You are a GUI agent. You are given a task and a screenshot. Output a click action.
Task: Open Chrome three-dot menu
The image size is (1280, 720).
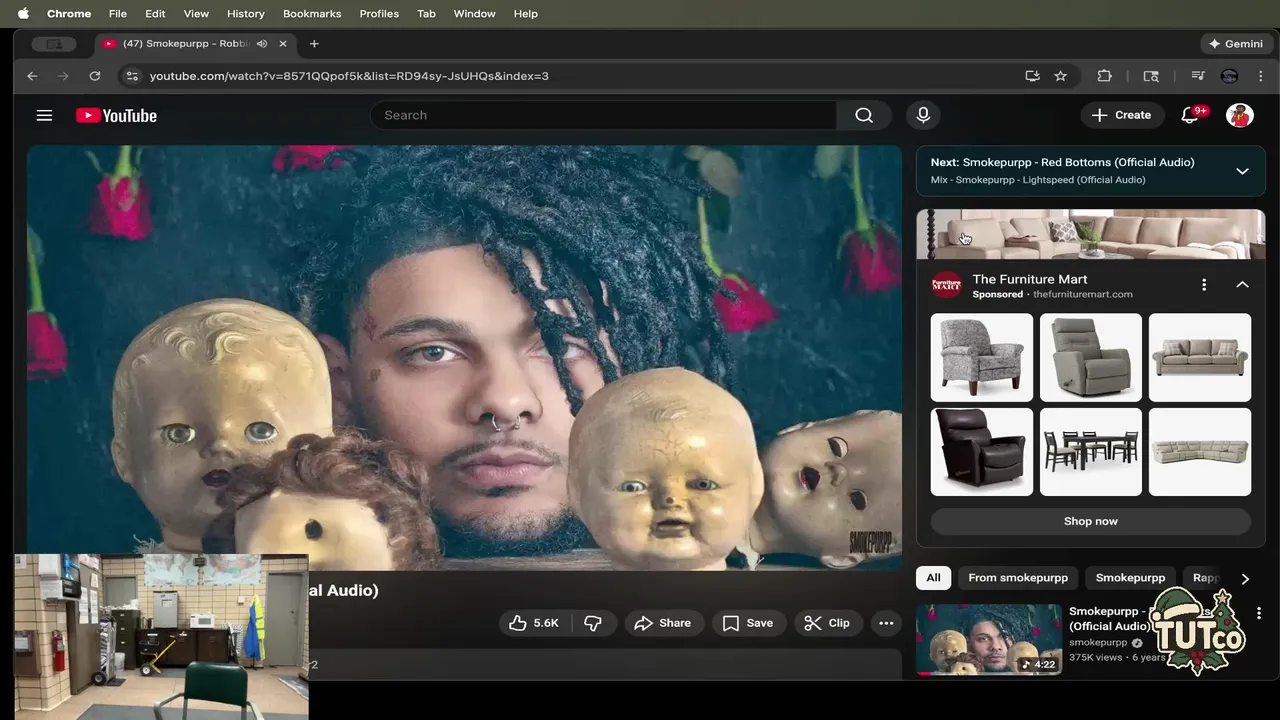click(1261, 76)
